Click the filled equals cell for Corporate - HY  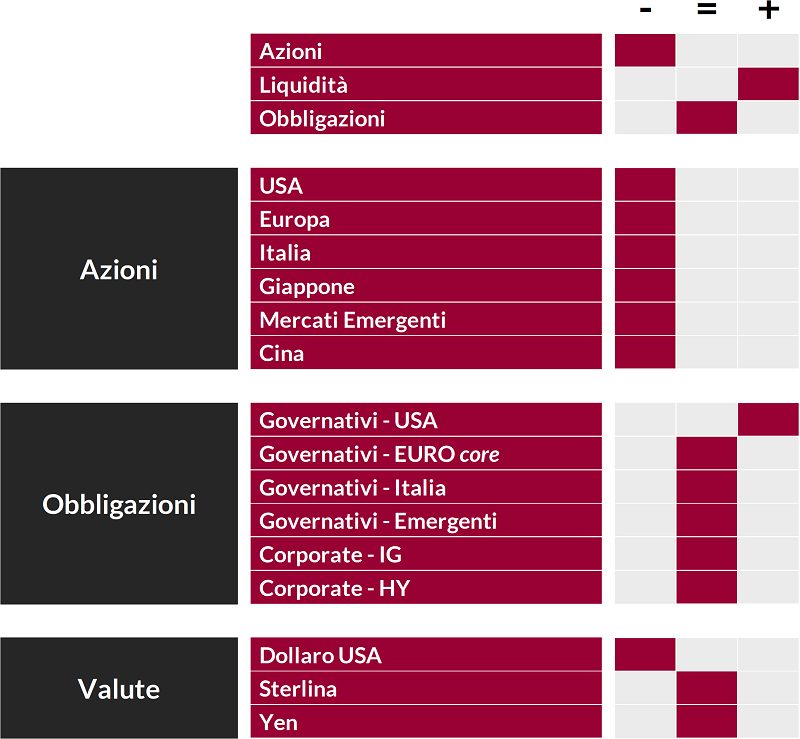tap(707, 587)
